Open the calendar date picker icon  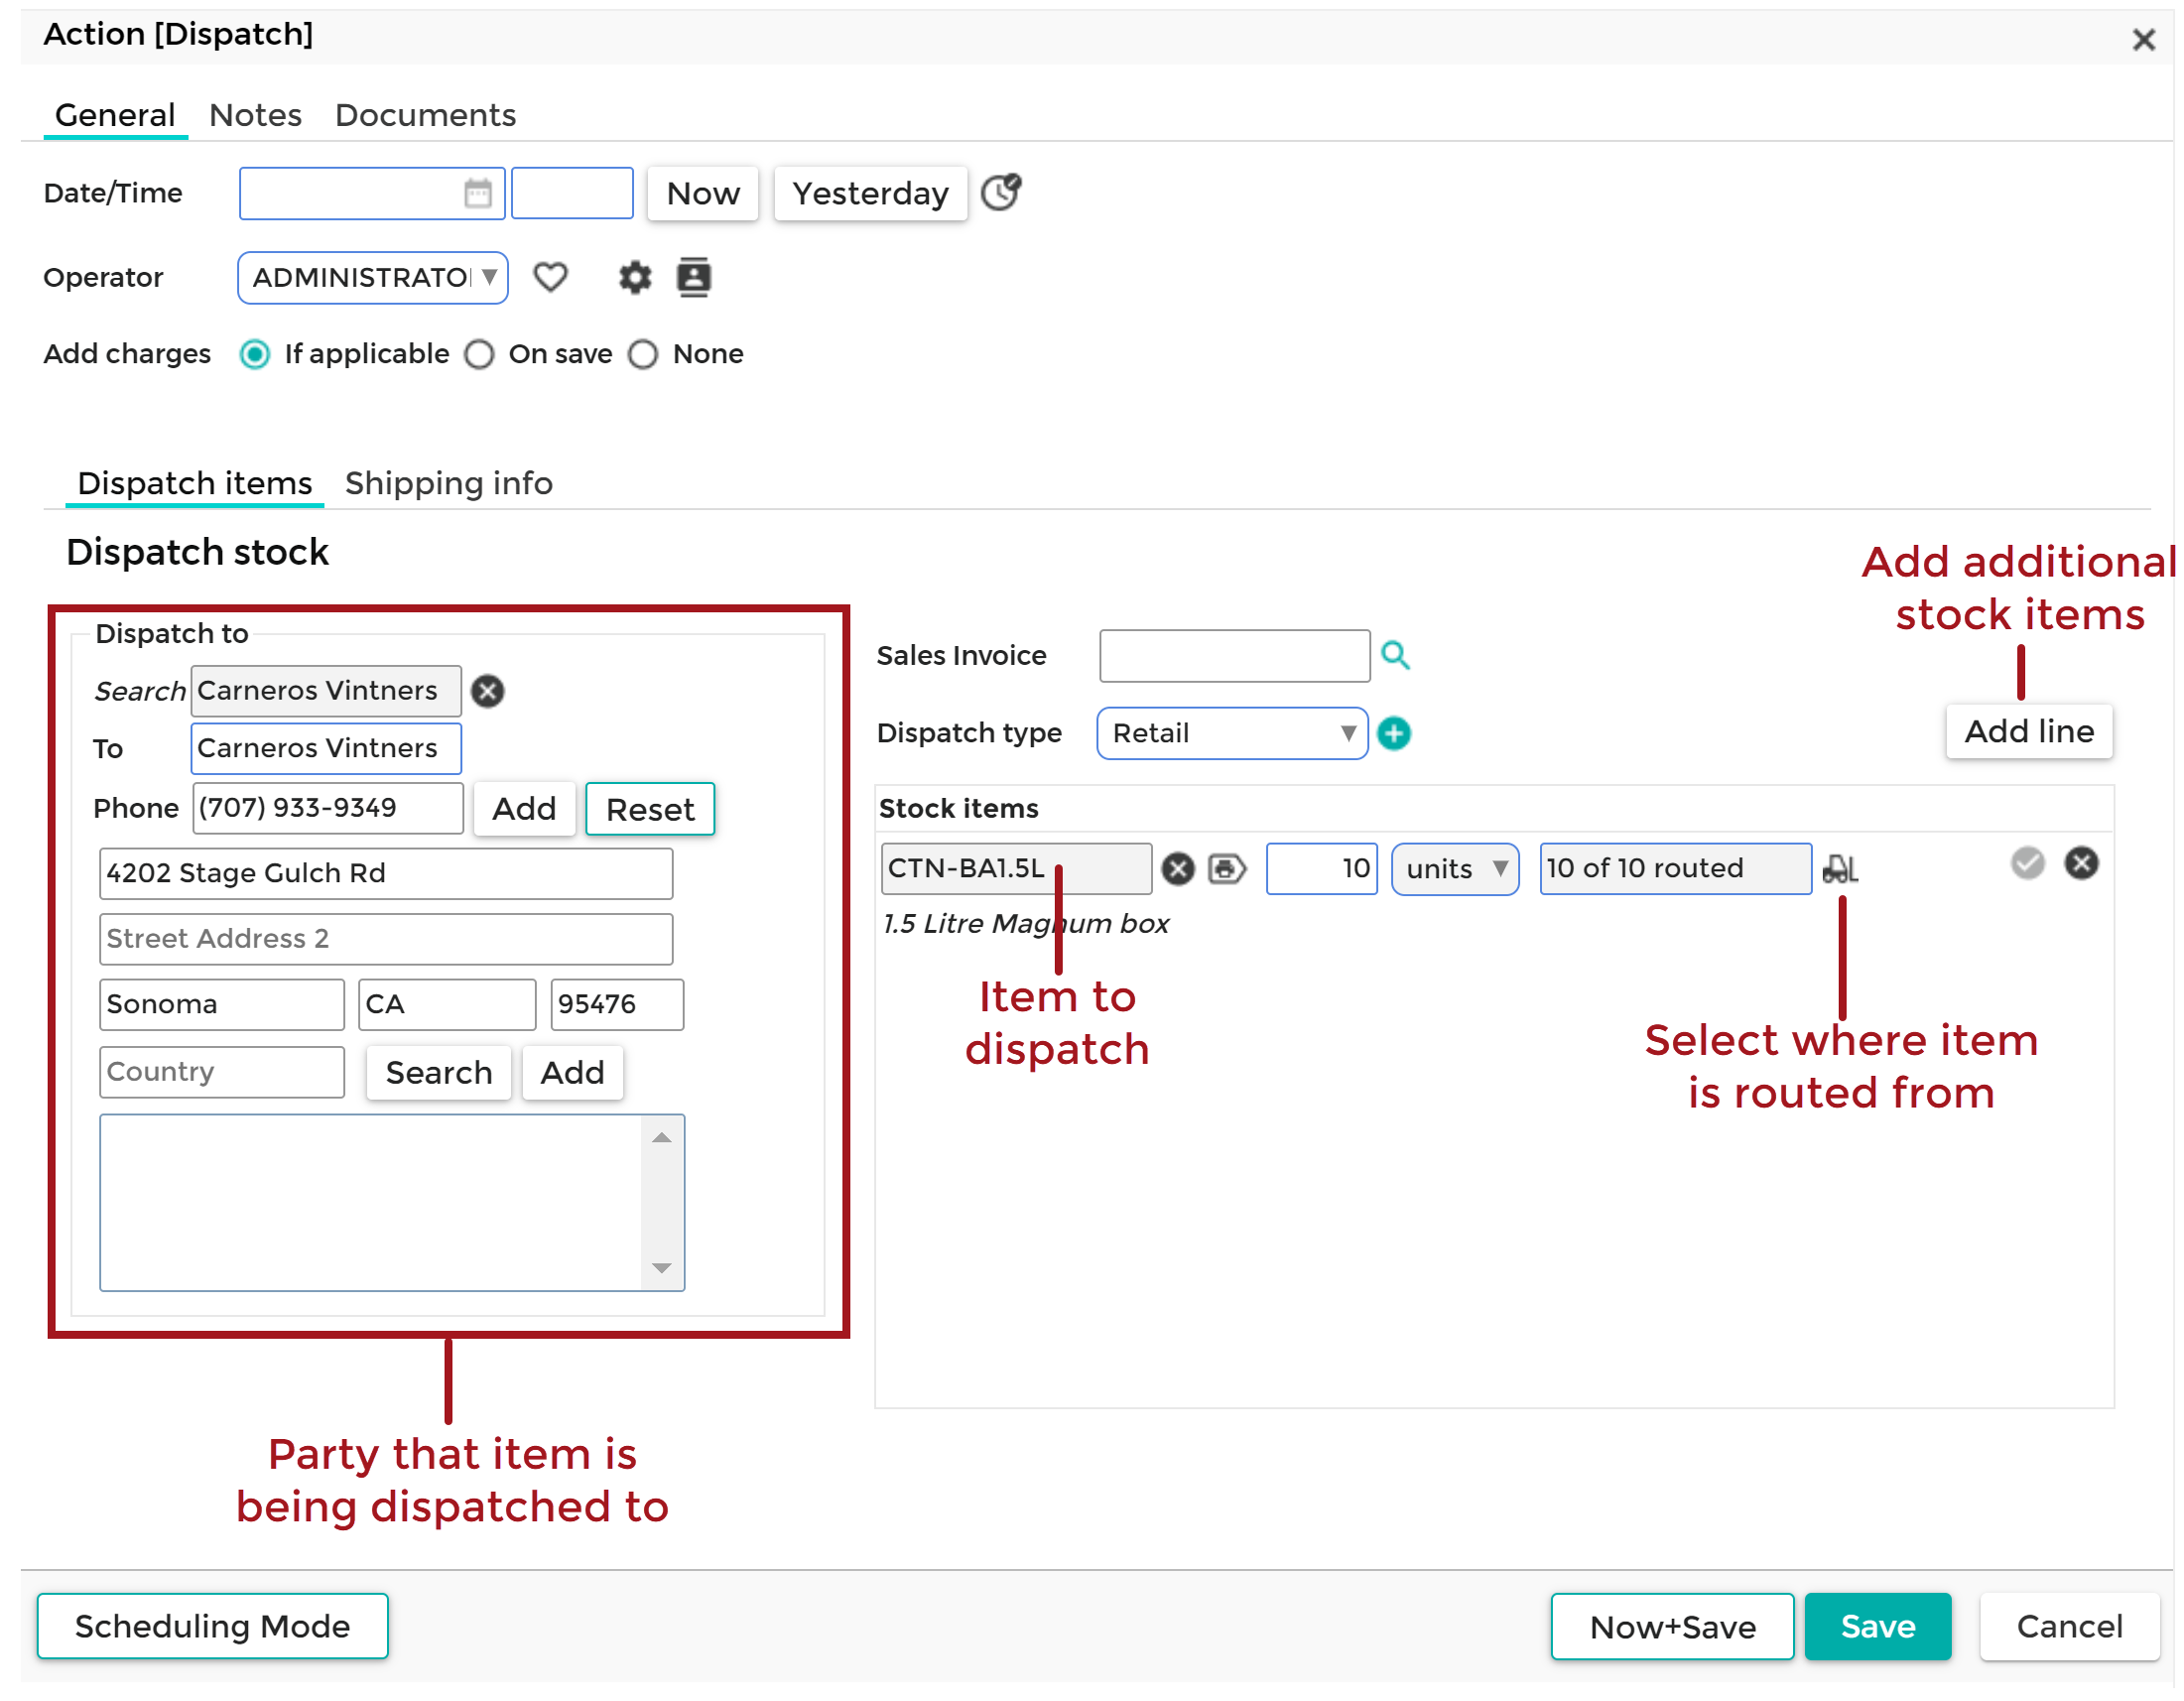[478, 193]
